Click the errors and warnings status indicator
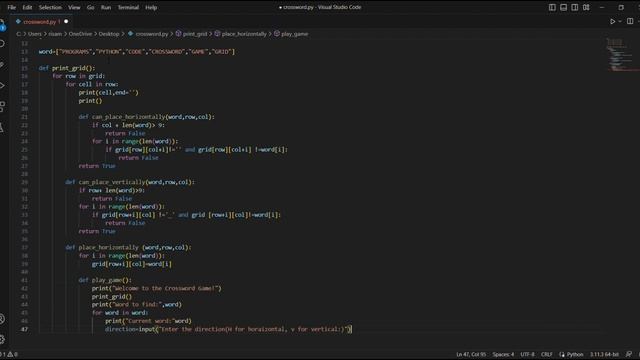This screenshot has width=640, height=360. point(9,354)
